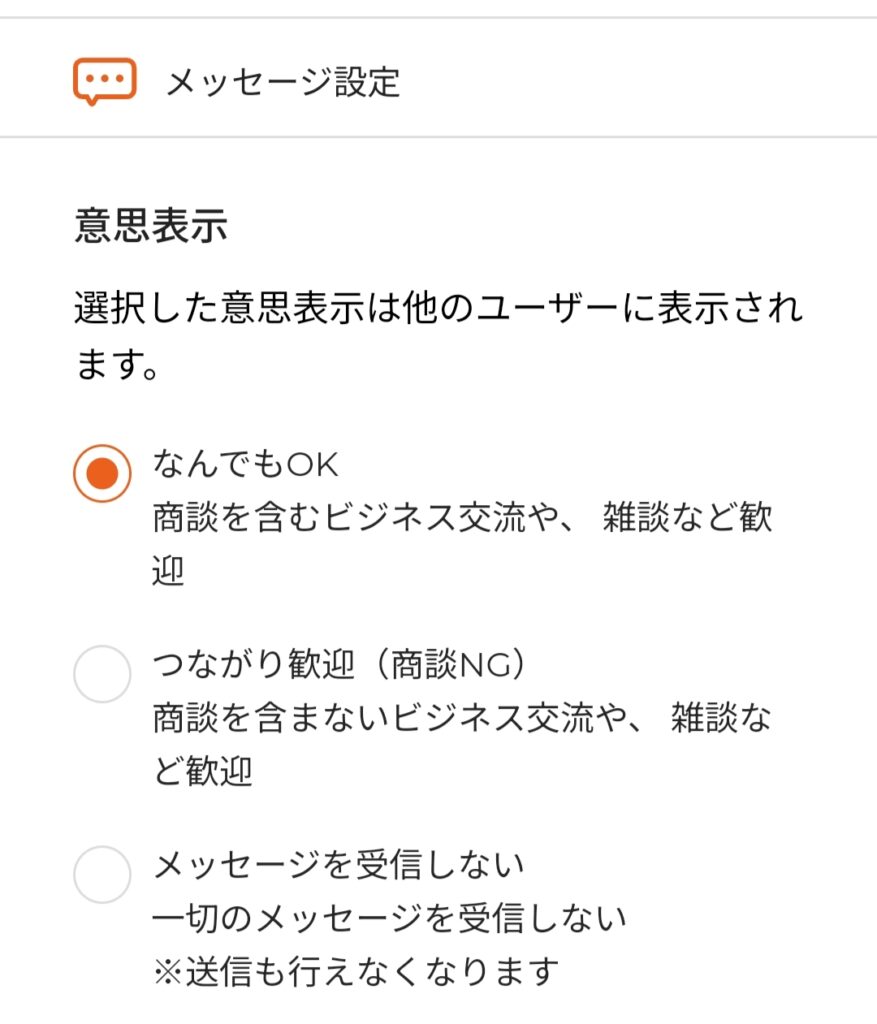Click the 意思表示 section heading

click(151, 227)
